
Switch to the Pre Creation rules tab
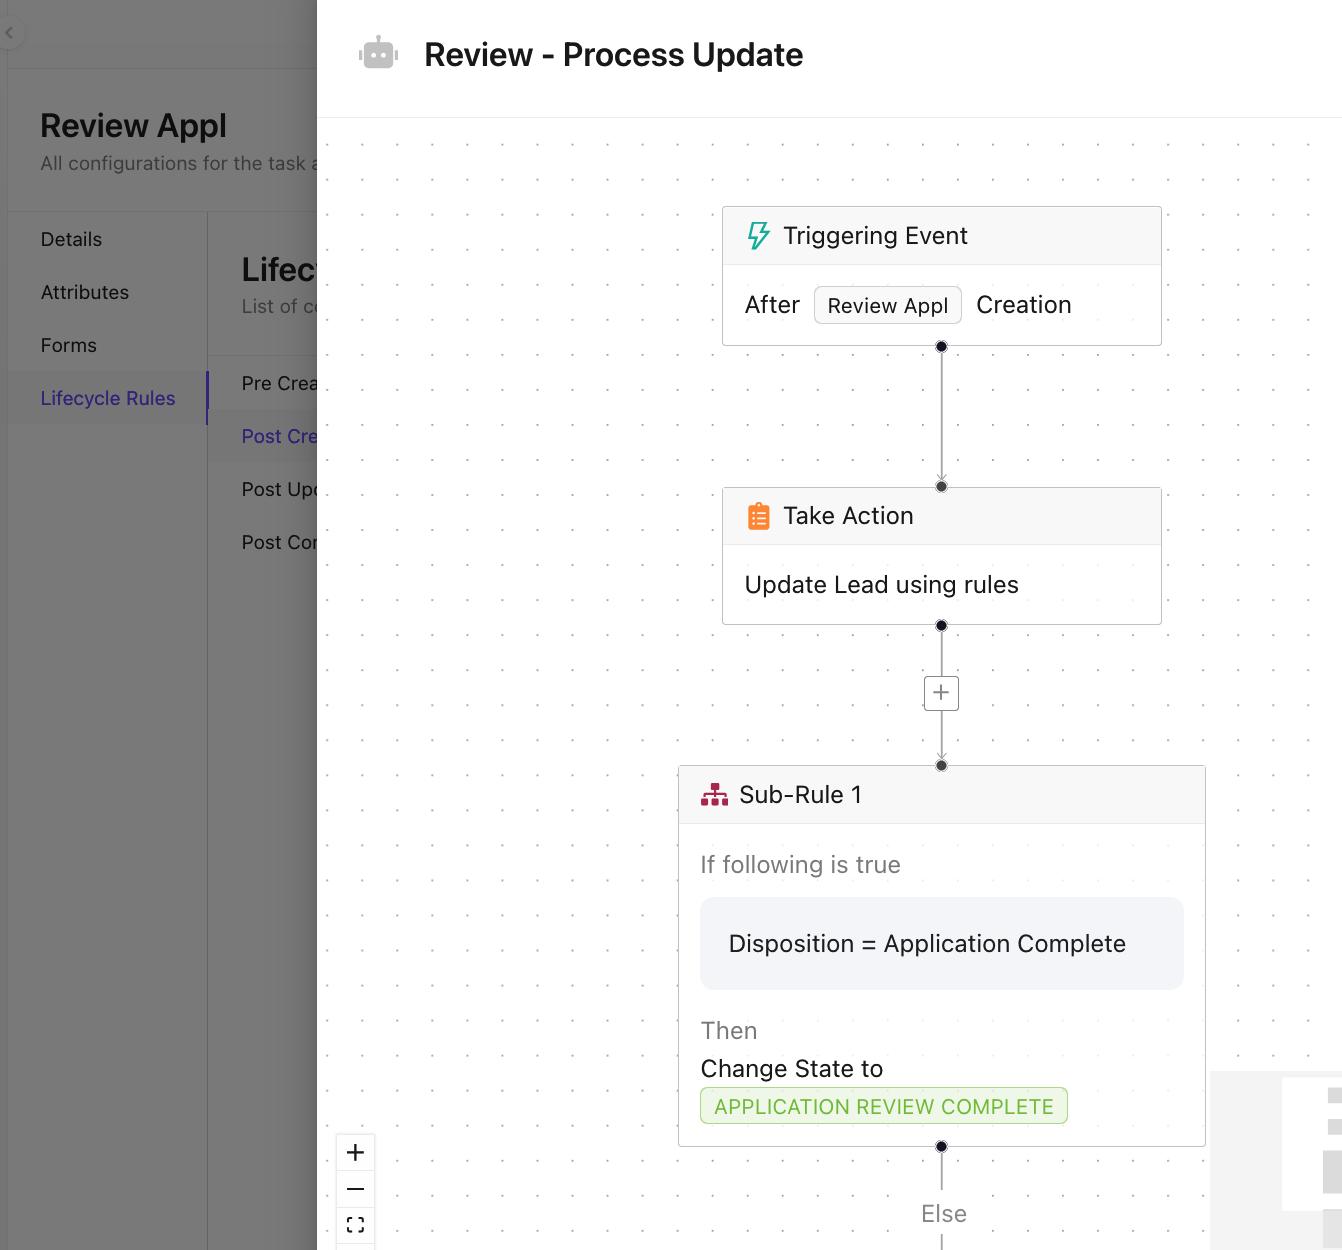pyautogui.click(x=279, y=383)
